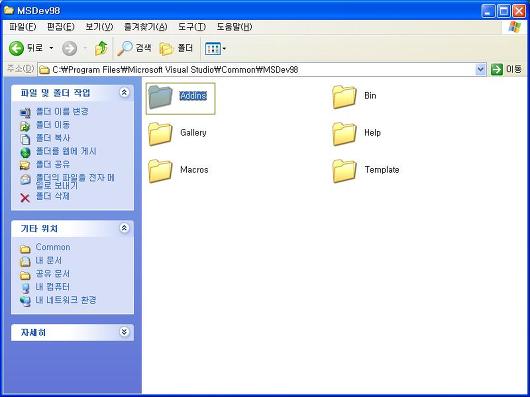This screenshot has width=530, height=397.
Task: Click the Gallery folder name text
Action: [x=193, y=132]
